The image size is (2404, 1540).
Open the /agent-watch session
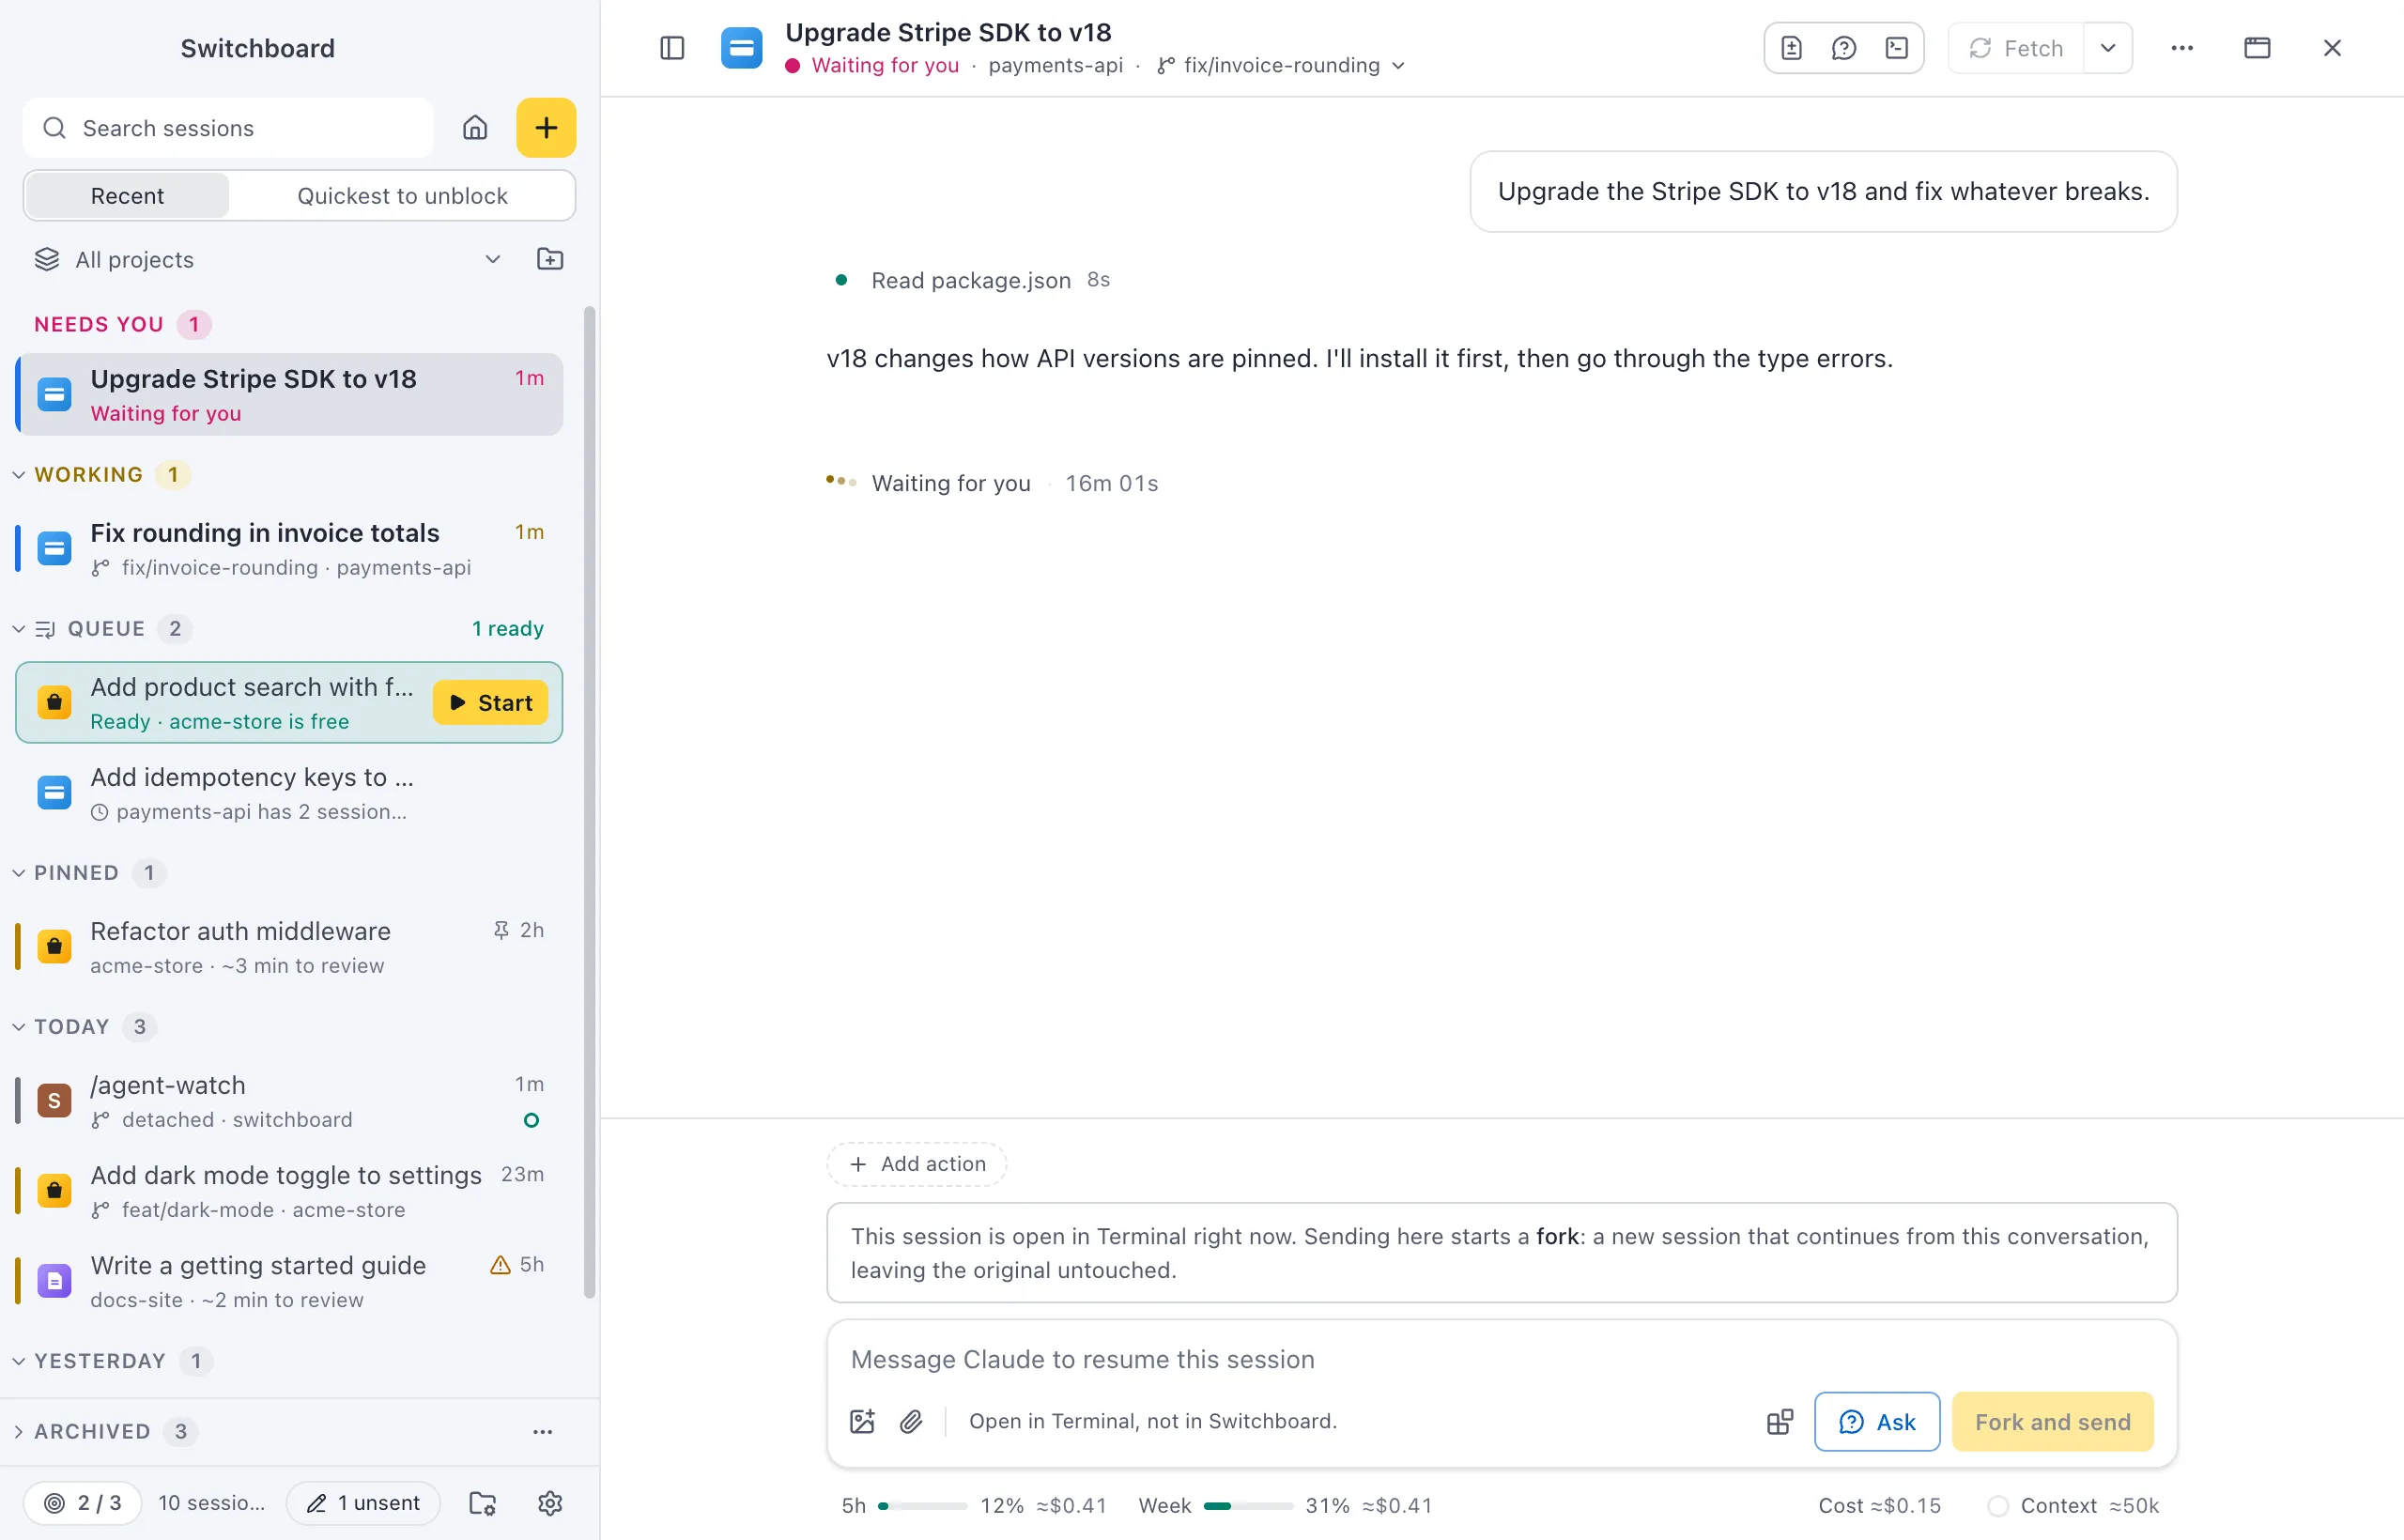(290, 1101)
